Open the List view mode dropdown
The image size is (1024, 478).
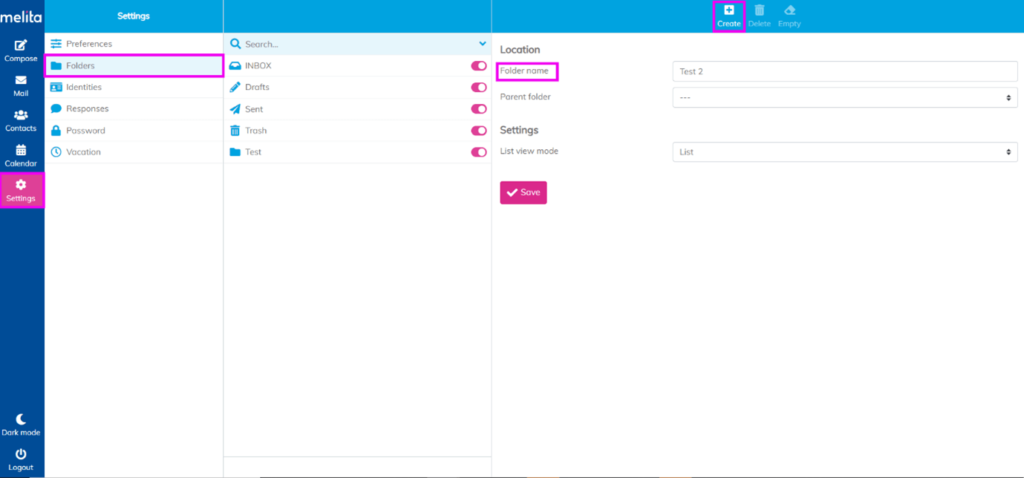[845, 152]
